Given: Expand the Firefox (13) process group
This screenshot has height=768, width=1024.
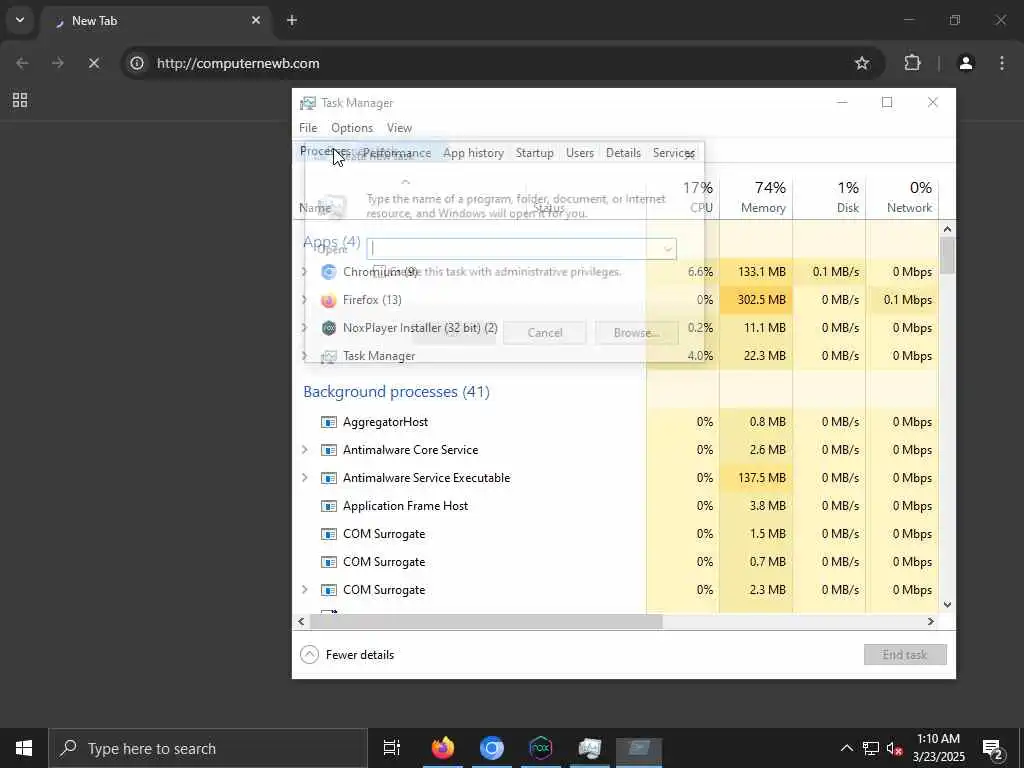Looking at the screenshot, I should tap(305, 300).
